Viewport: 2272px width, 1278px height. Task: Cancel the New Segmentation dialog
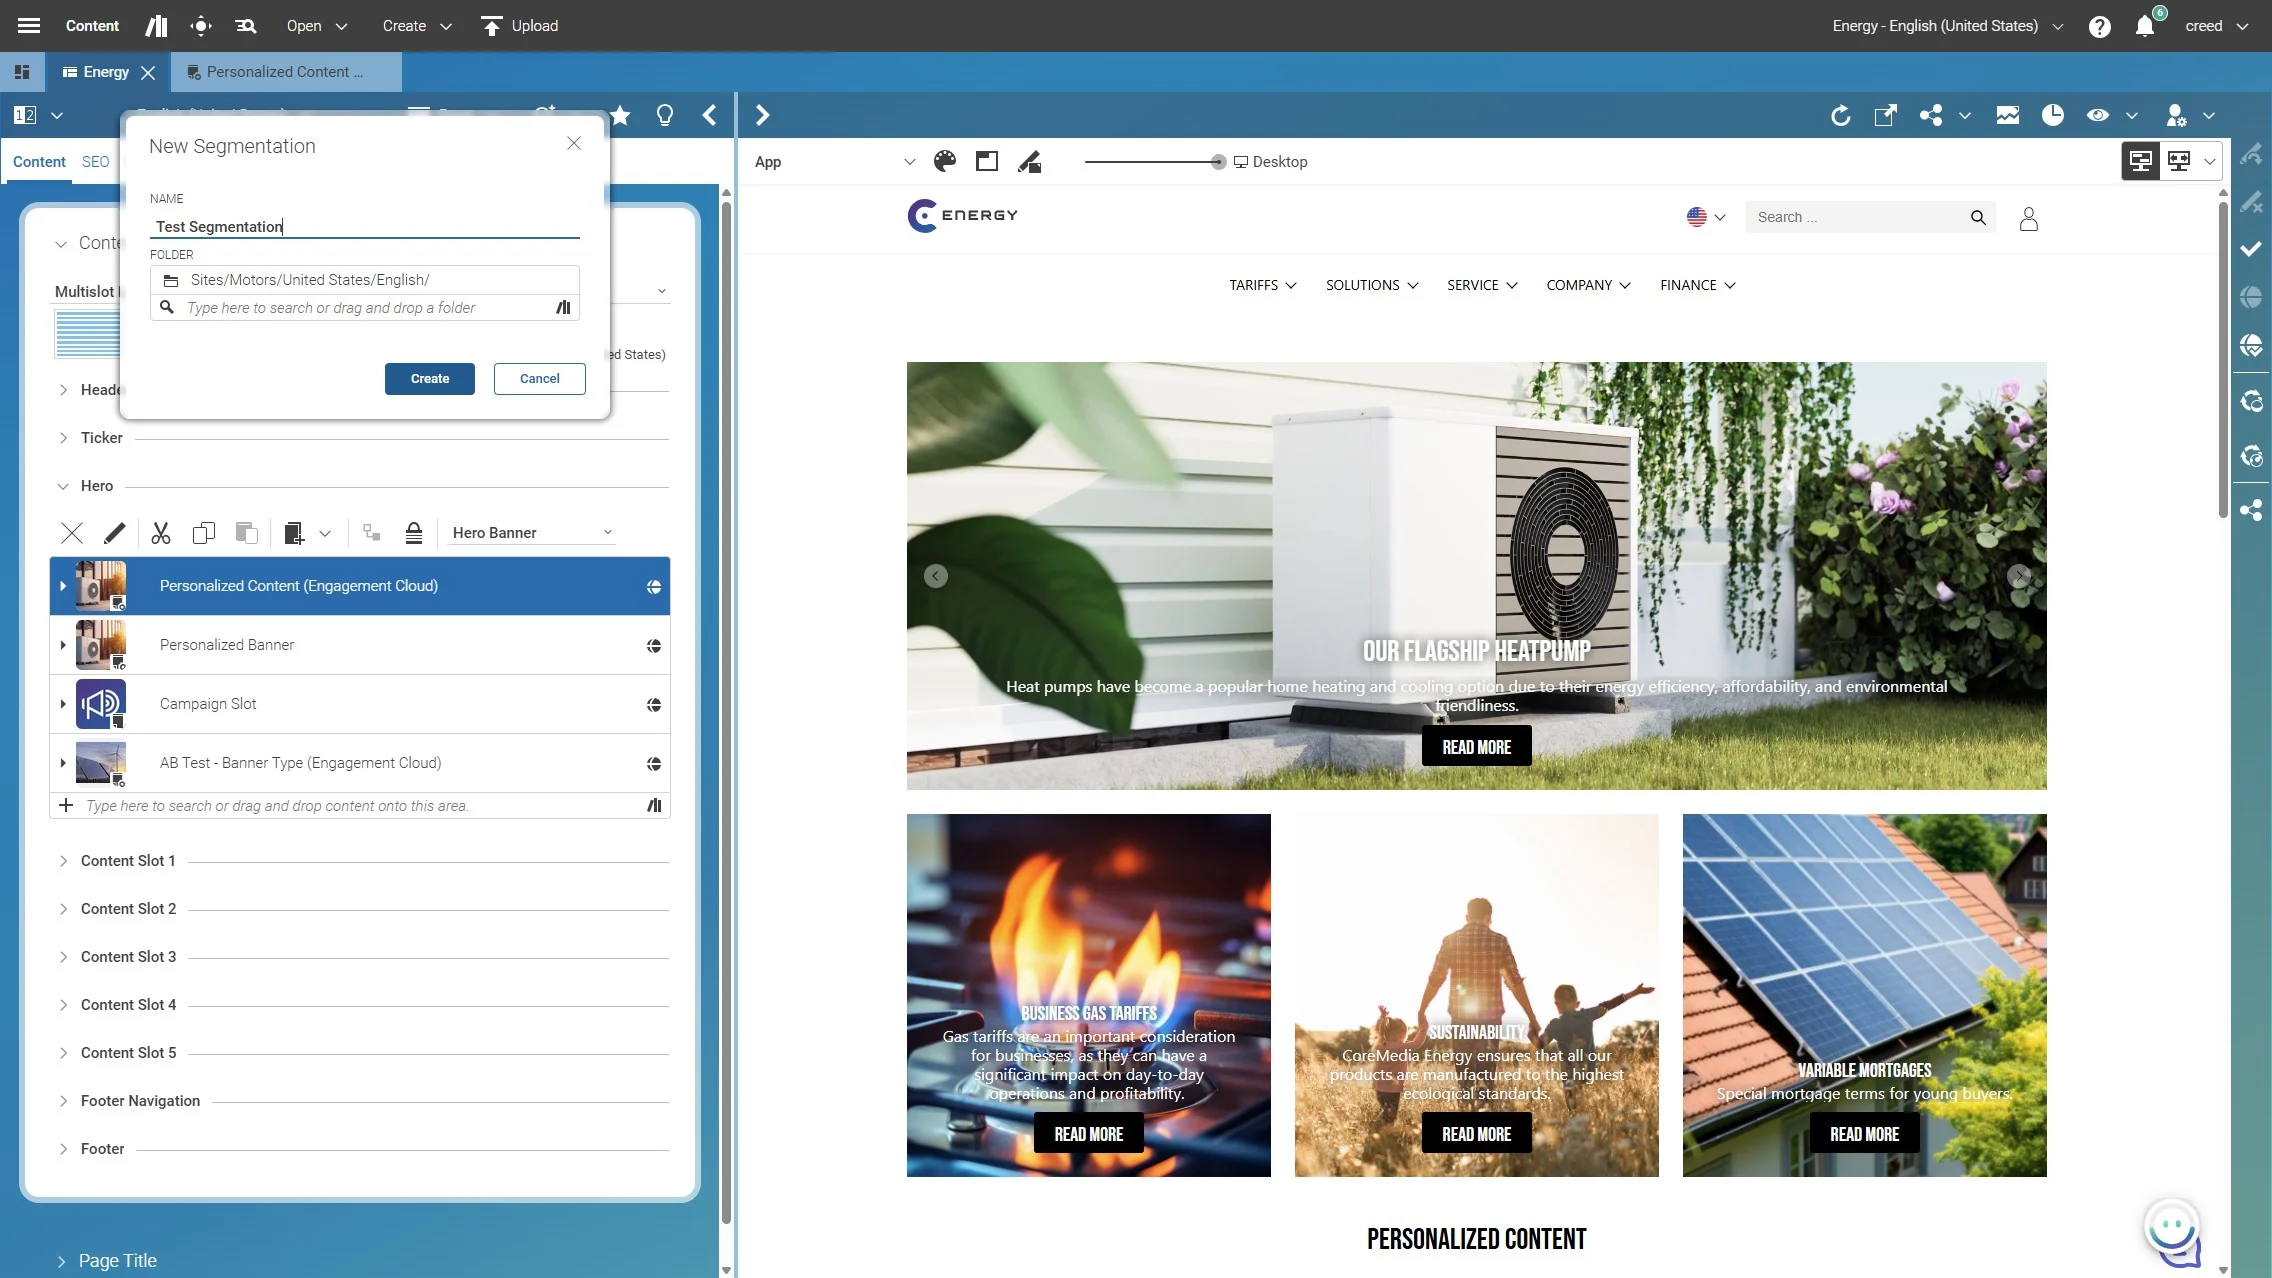point(539,379)
